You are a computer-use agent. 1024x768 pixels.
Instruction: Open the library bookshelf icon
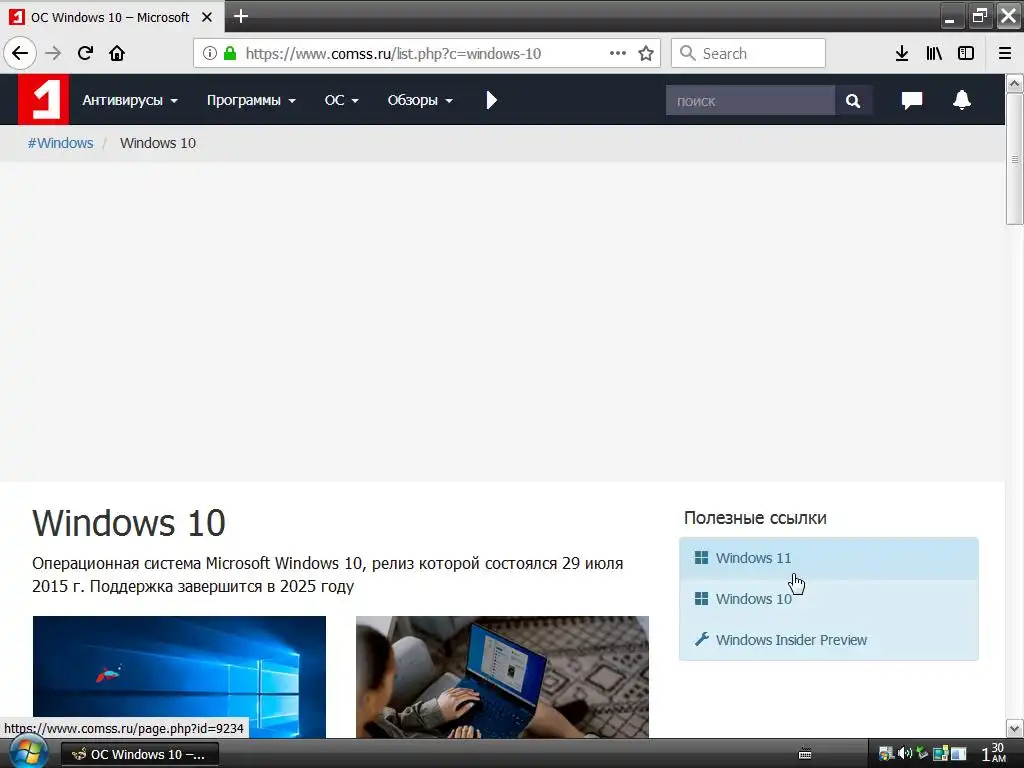click(934, 53)
